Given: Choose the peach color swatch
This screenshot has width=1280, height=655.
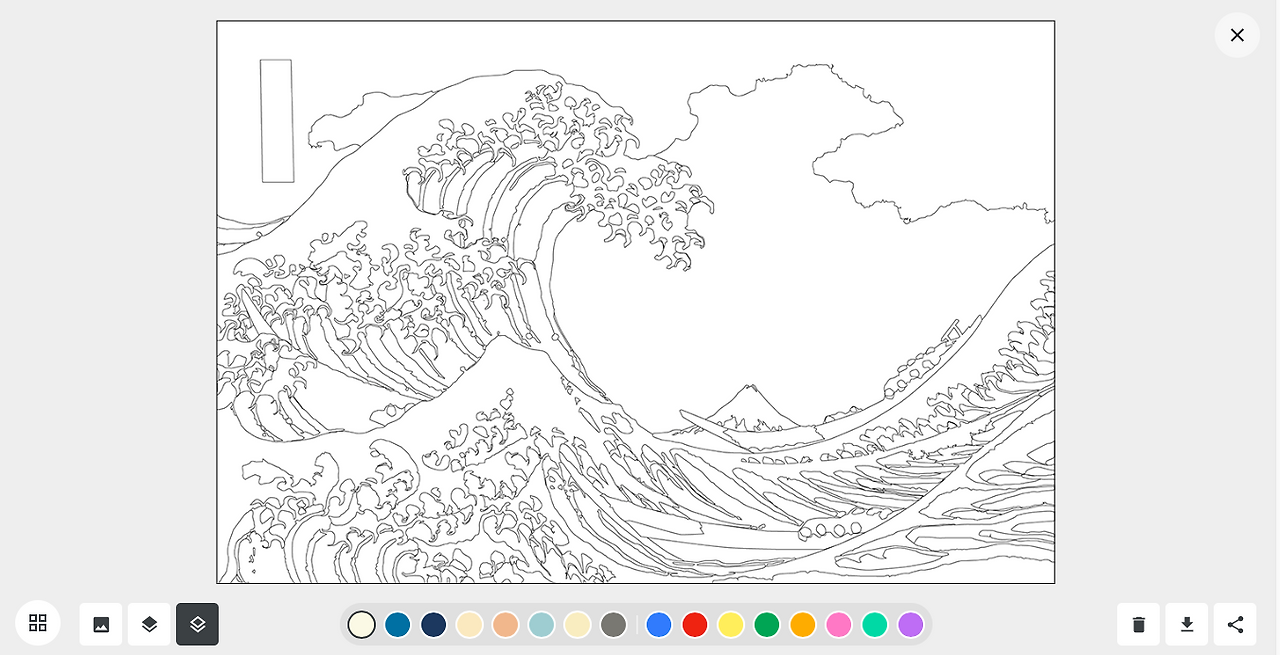Looking at the screenshot, I should point(506,624).
